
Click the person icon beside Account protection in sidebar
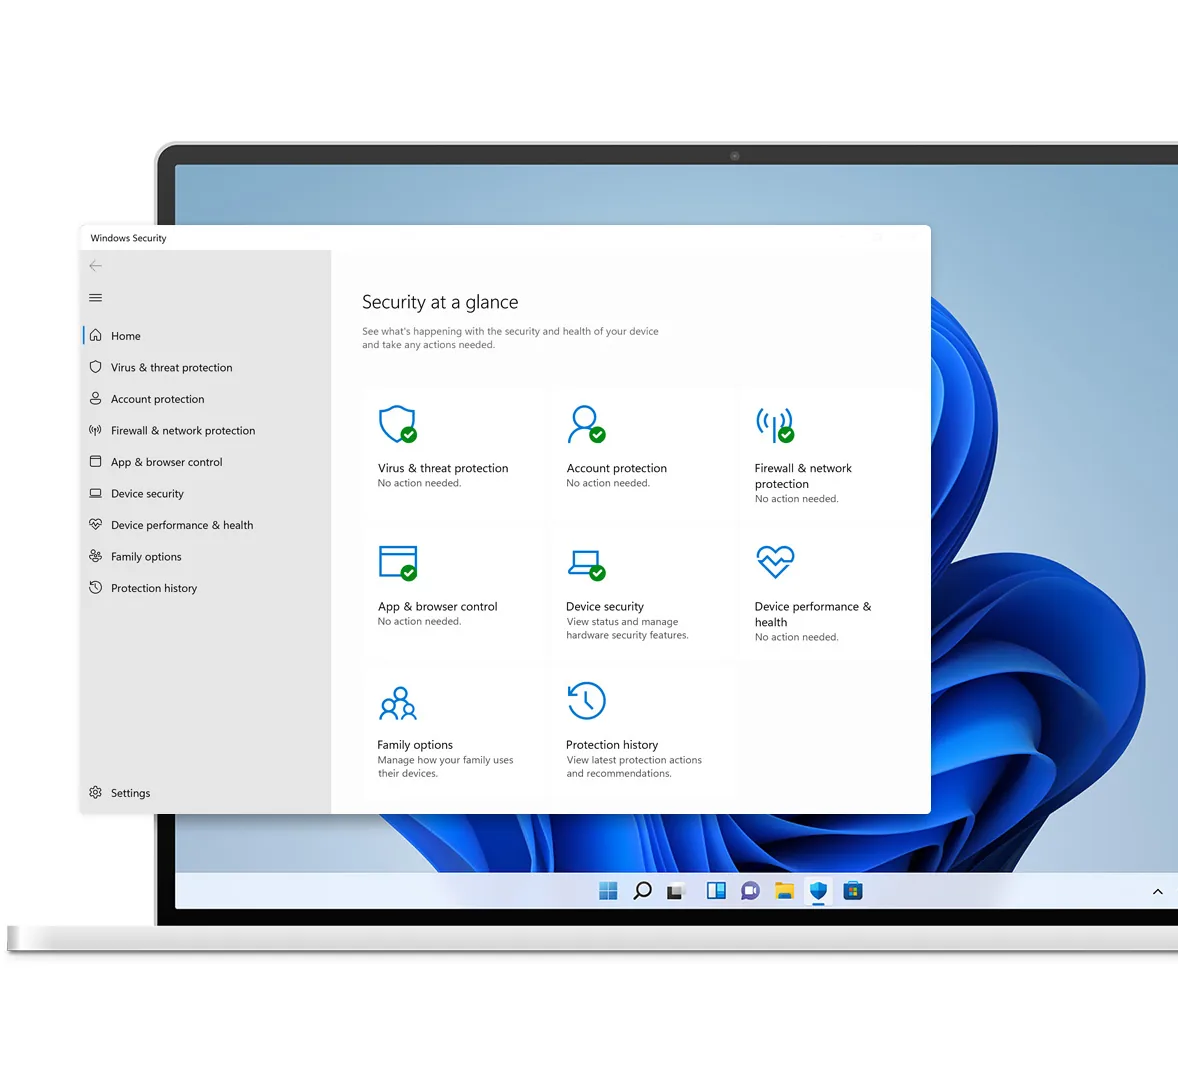pyautogui.click(x=95, y=399)
